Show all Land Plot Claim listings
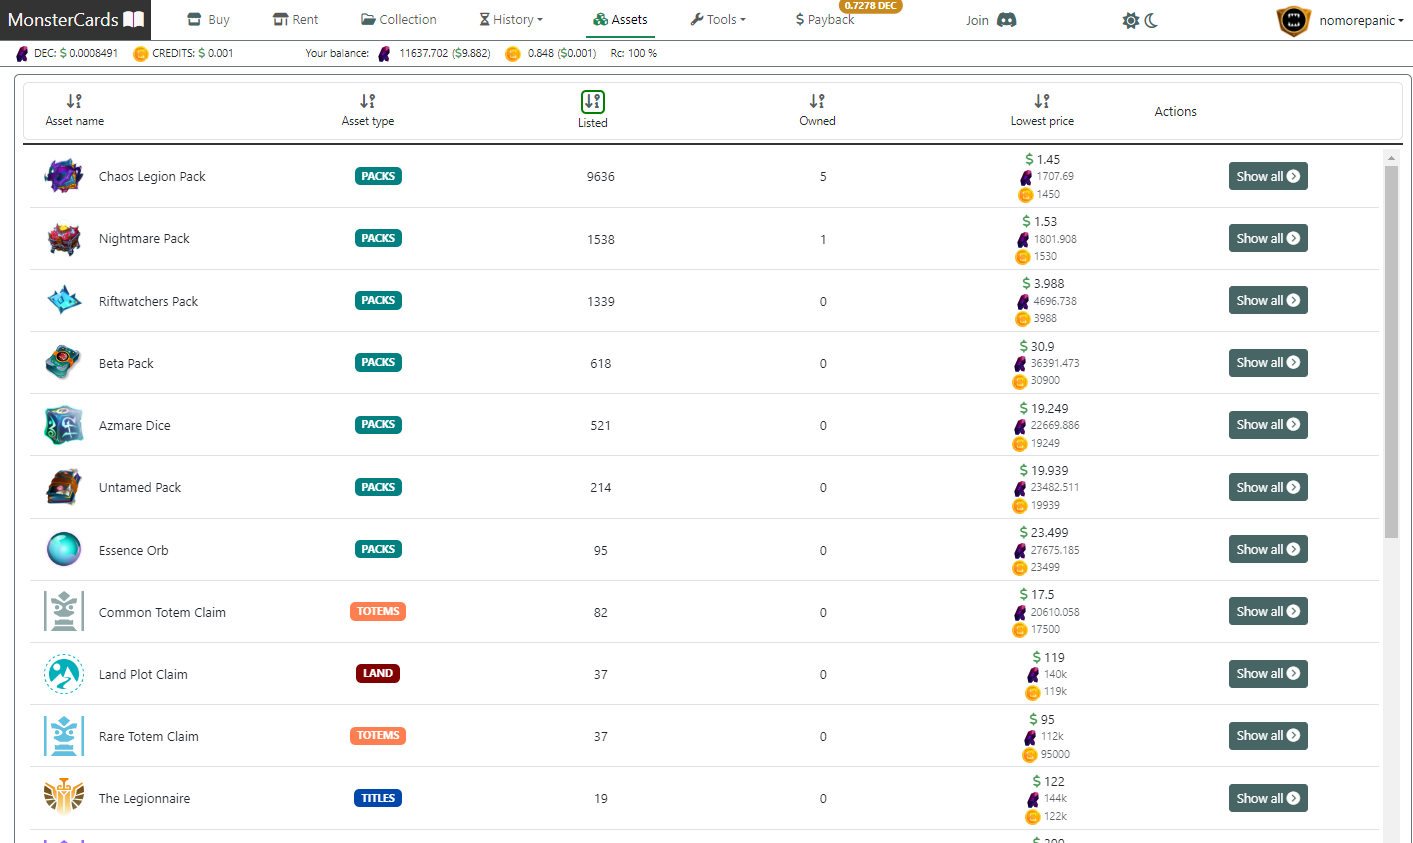This screenshot has width=1413, height=843. point(1268,674)
